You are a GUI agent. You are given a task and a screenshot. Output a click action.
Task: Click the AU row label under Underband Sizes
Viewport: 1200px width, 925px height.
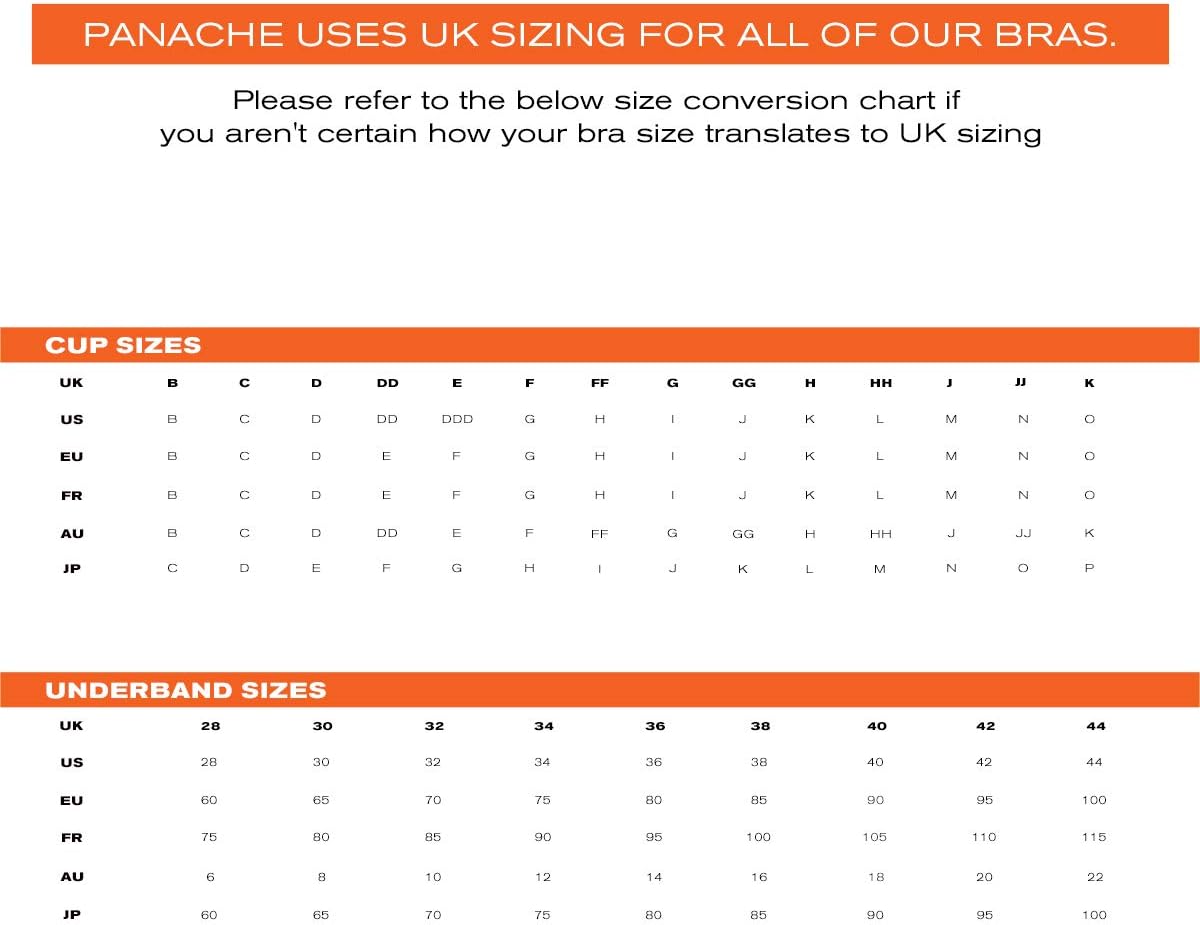[72, 877]
